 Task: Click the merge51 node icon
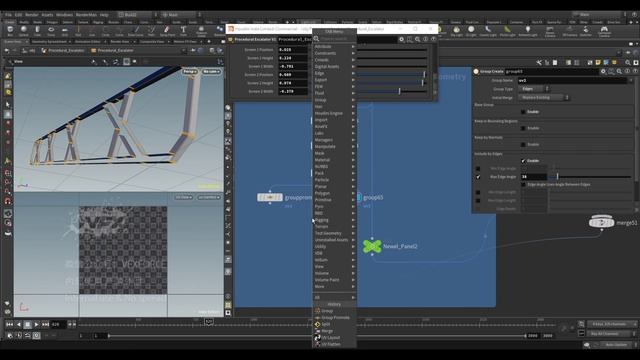tap(601, 222)
